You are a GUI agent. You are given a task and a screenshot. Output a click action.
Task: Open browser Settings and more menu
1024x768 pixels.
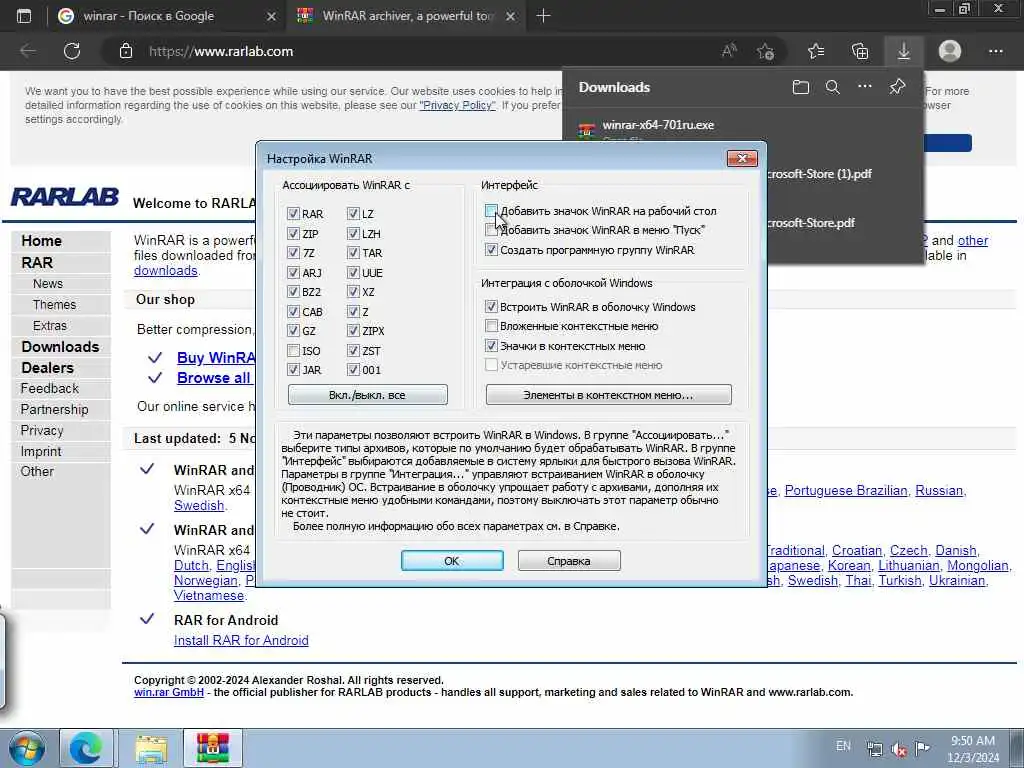point(995,51)
